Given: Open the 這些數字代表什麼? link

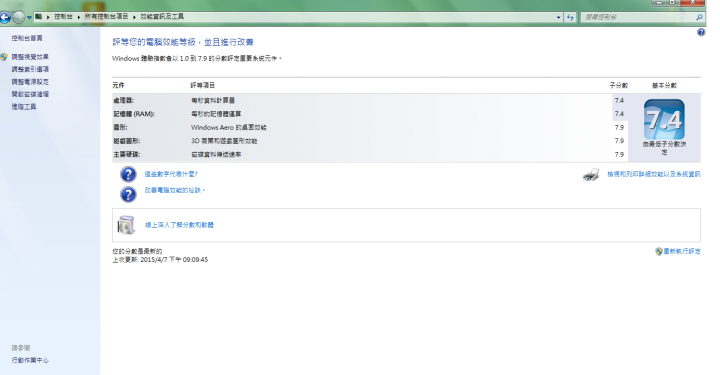Looking at the screenshot, I should click(x=171, y=174).
